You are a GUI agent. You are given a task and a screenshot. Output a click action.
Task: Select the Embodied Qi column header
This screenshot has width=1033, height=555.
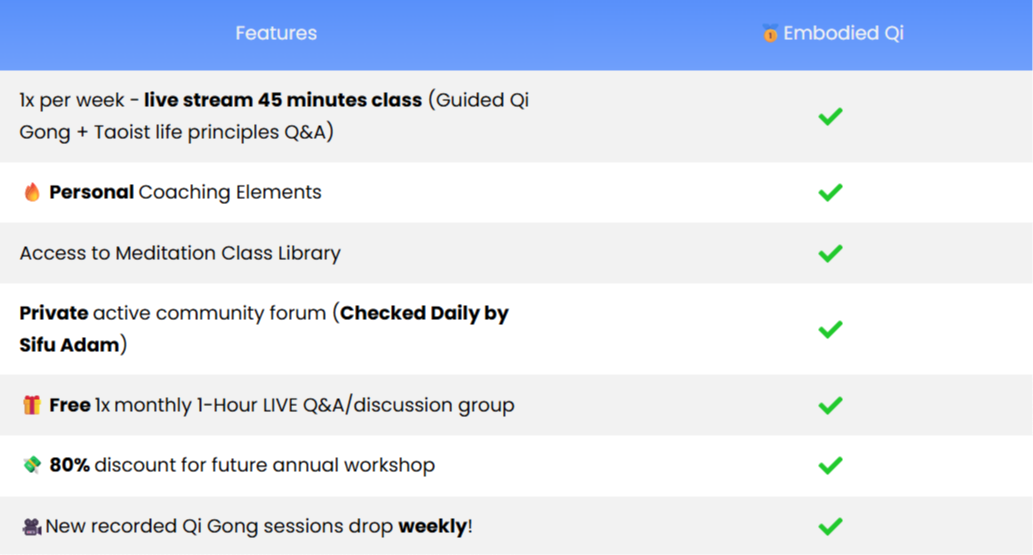(x=843, y=33)
